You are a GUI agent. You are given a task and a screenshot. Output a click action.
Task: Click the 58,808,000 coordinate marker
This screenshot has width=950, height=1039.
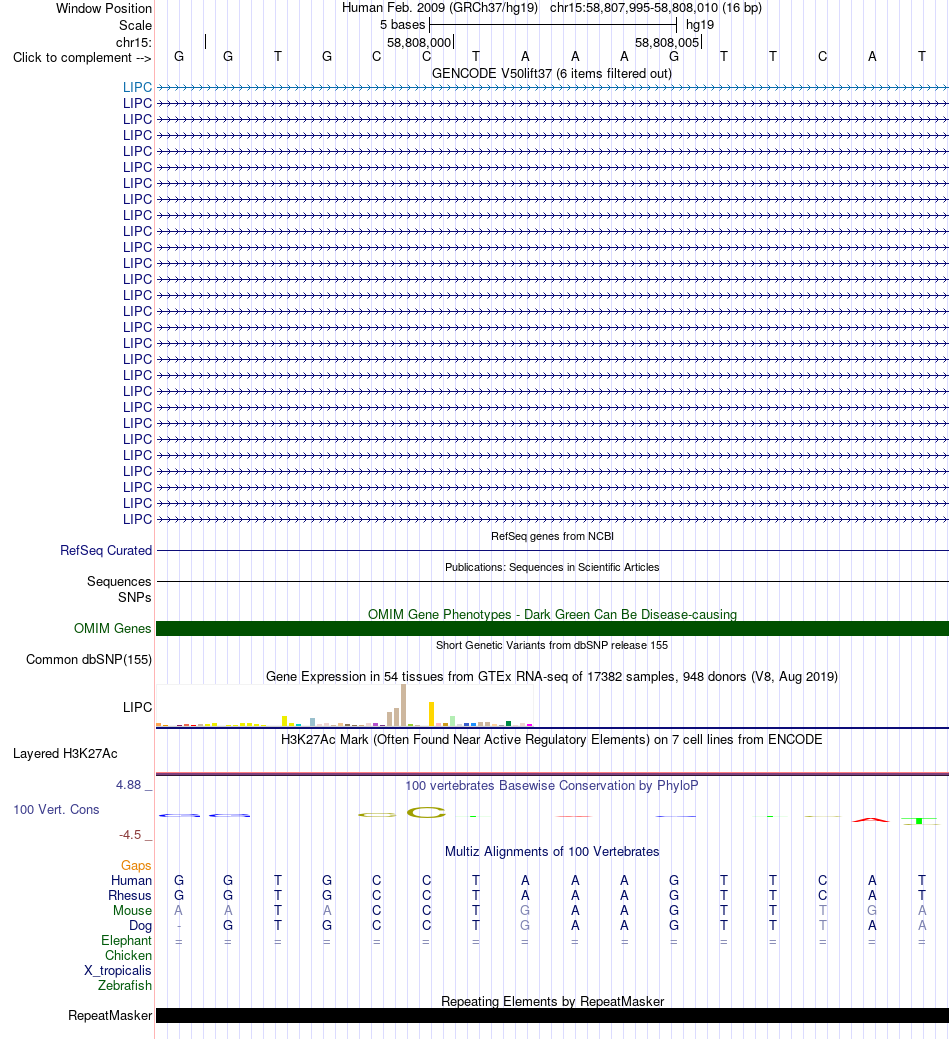pos(419,42)
